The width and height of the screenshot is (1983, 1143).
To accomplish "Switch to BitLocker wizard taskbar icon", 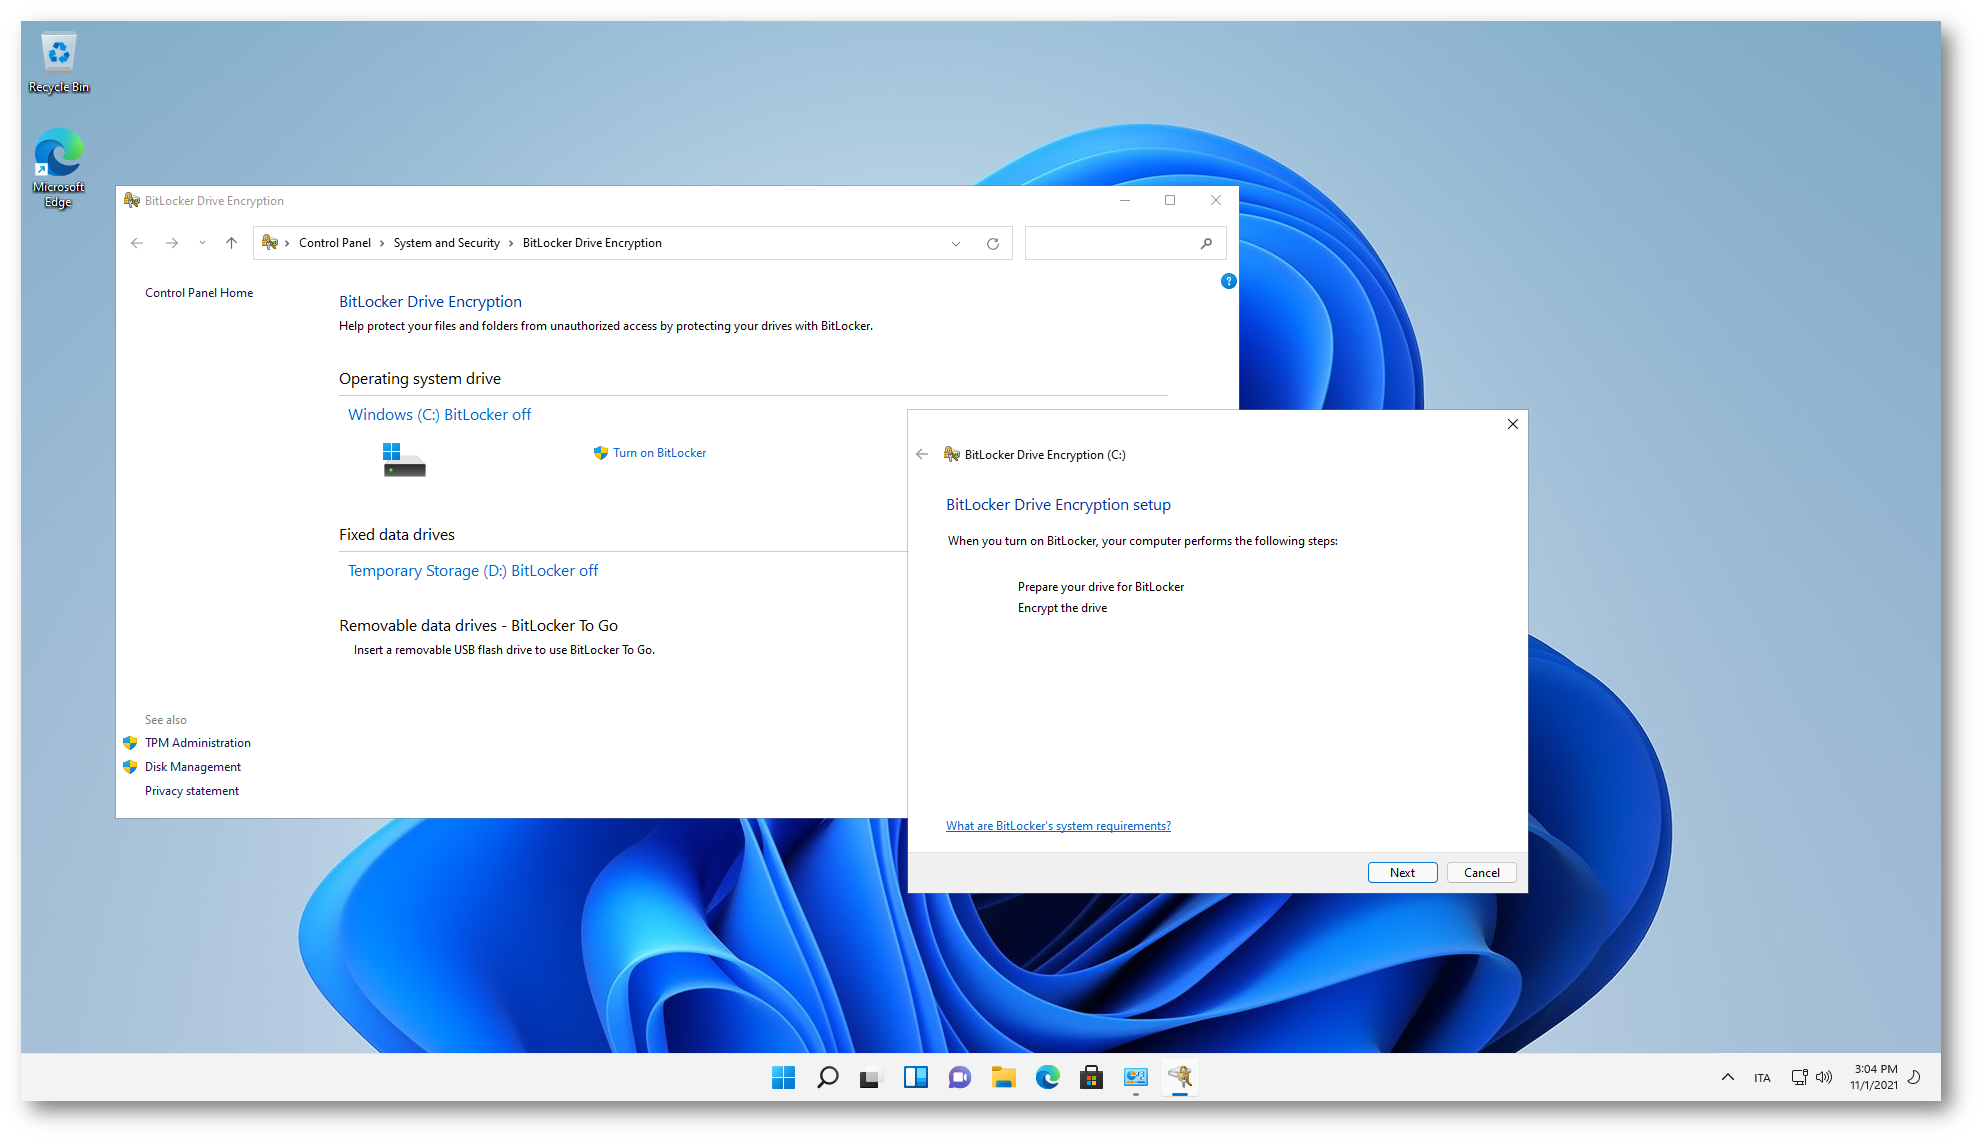I will (x=1180, y=1077).
